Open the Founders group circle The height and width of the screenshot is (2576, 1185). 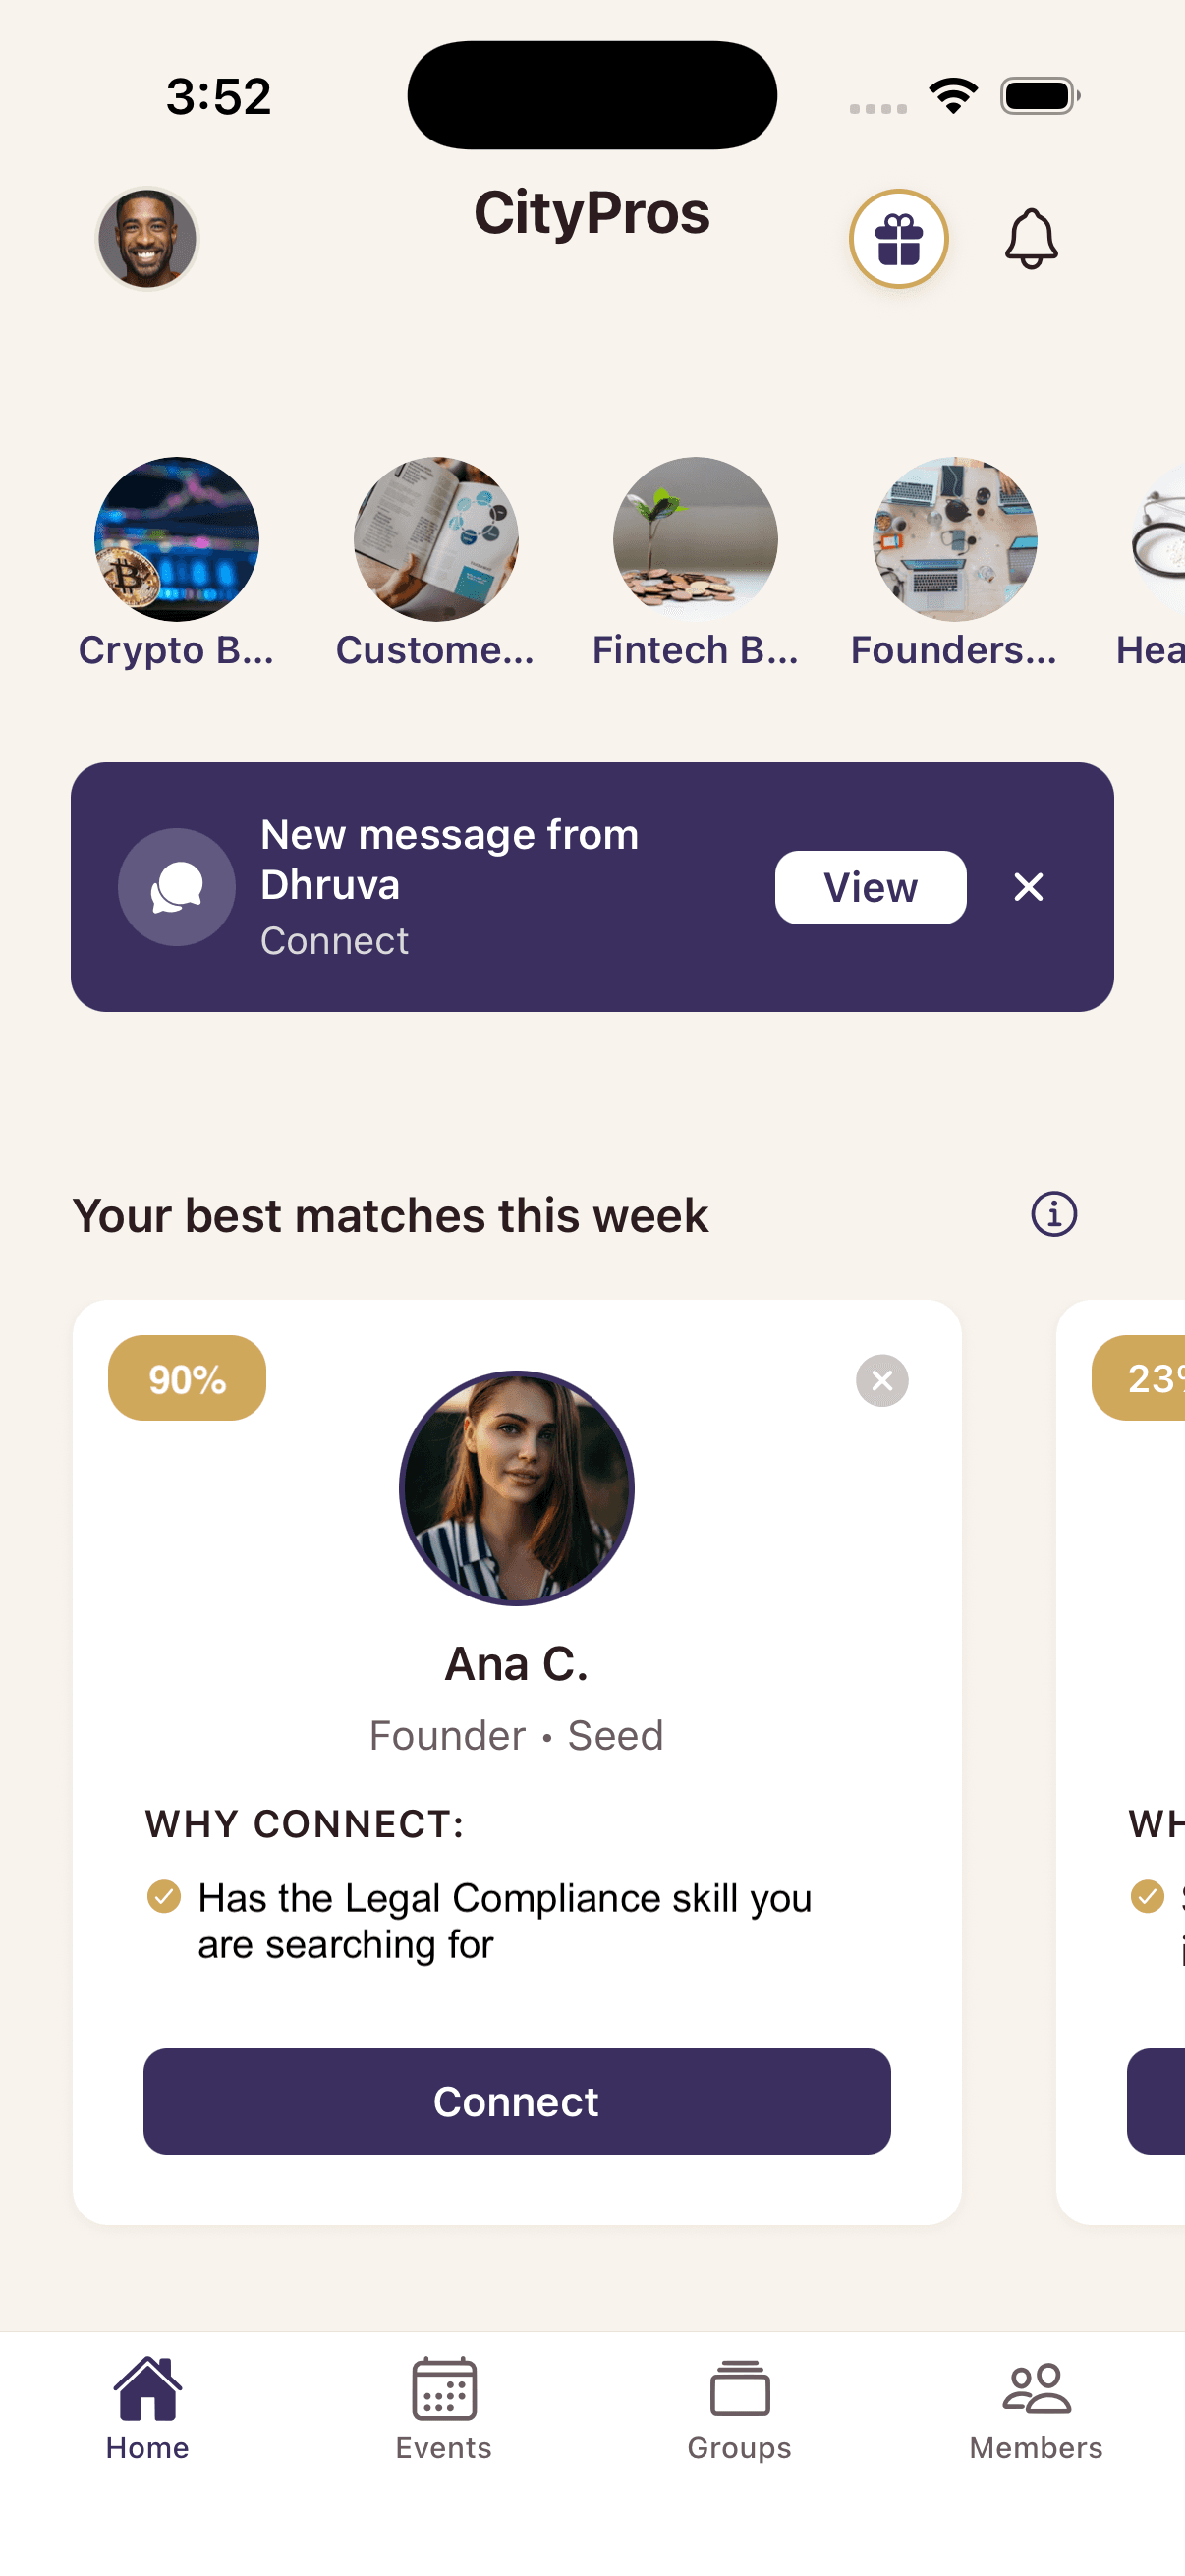click(x=954, y=540)
